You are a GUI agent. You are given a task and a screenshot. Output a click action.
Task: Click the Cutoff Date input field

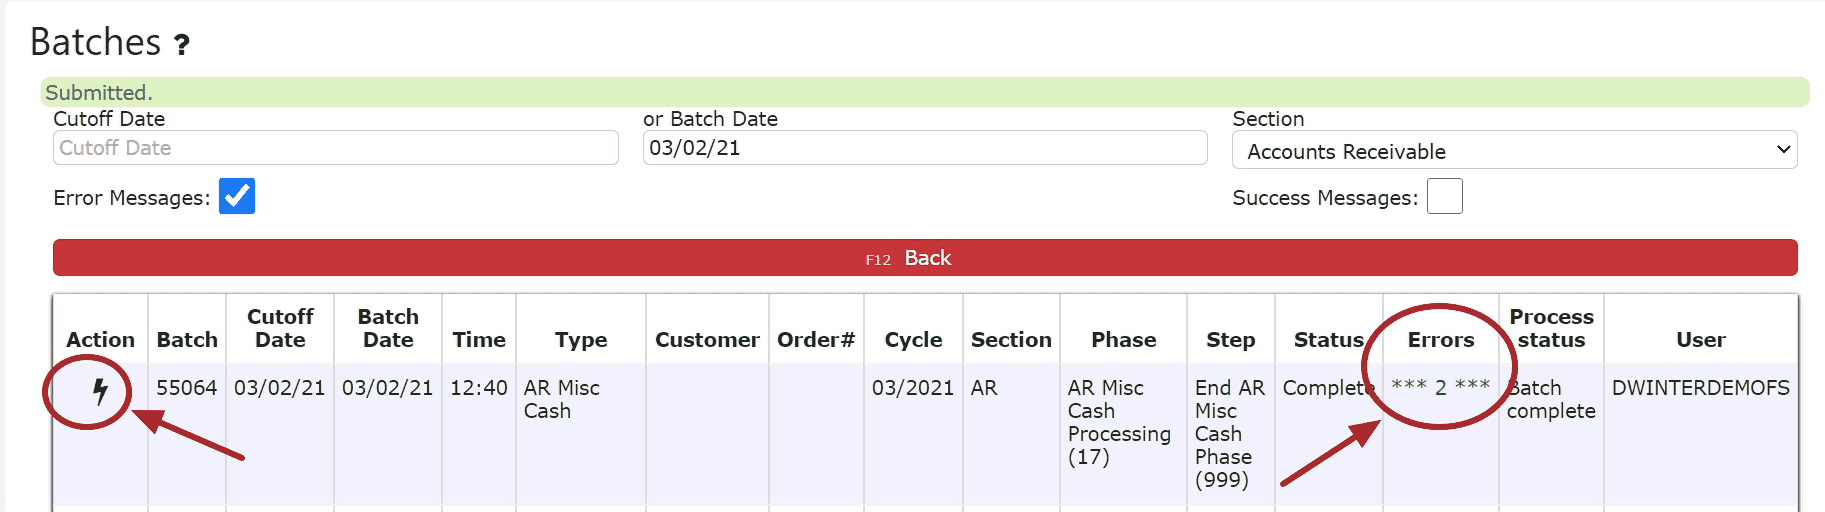335,148
